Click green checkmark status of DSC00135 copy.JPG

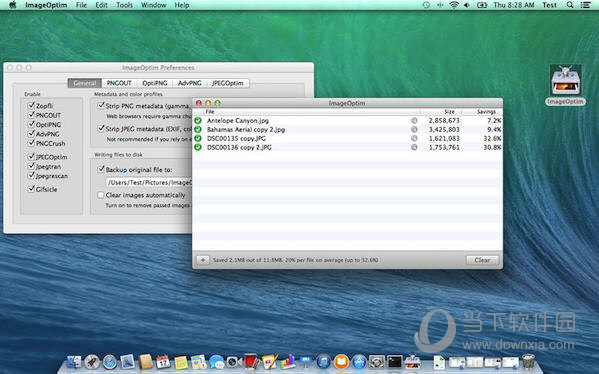tap(198, 138)
